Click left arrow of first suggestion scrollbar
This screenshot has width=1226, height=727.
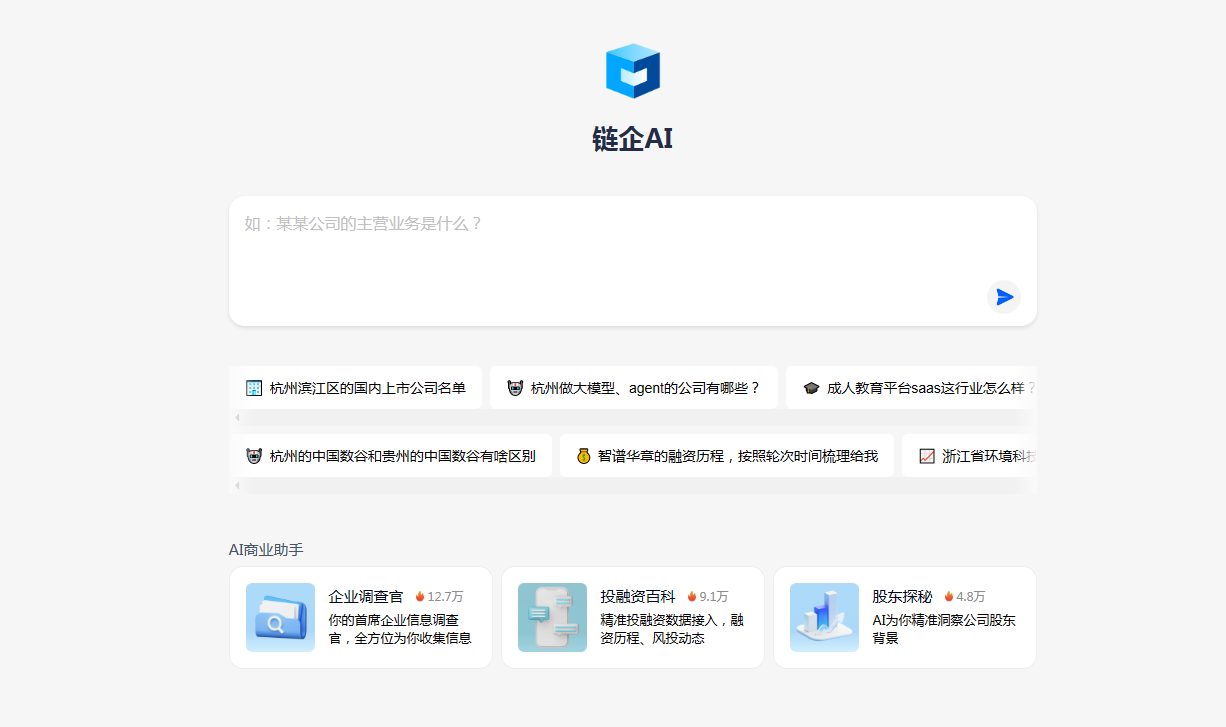click(x=237, y=417)
